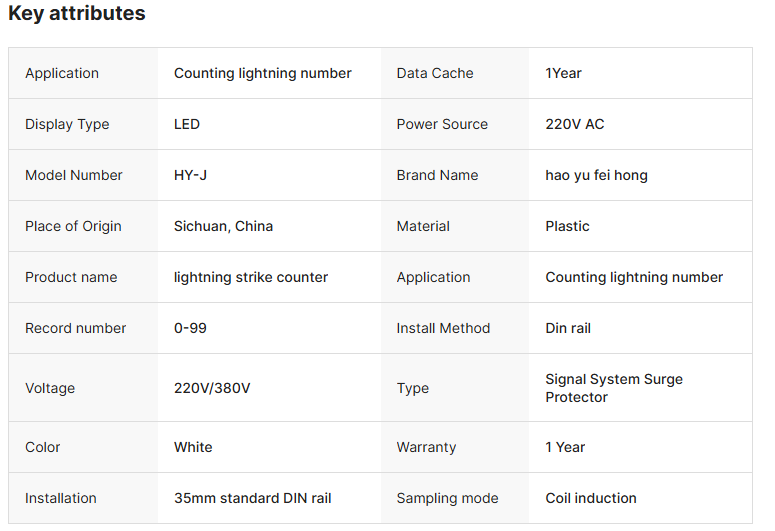Select the "220V/380V" voltage value
Viewport: 775px width, 531px height.
[x=212, y=388]
